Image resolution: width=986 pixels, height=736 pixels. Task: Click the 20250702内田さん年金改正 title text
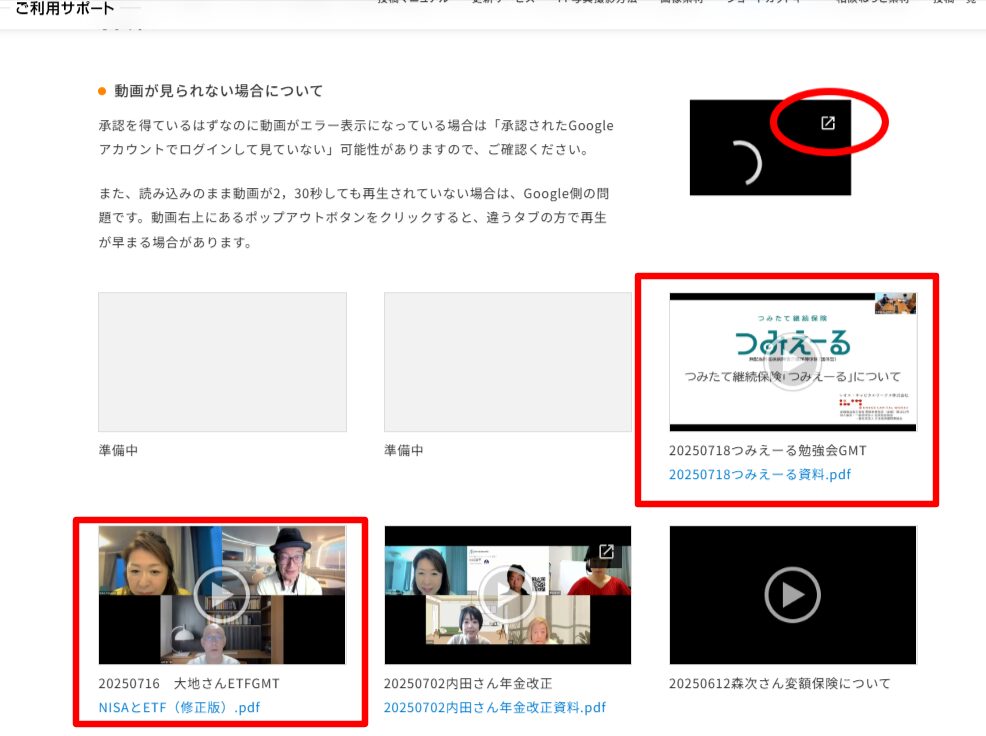pyautogui.click(x=468, y=683)
